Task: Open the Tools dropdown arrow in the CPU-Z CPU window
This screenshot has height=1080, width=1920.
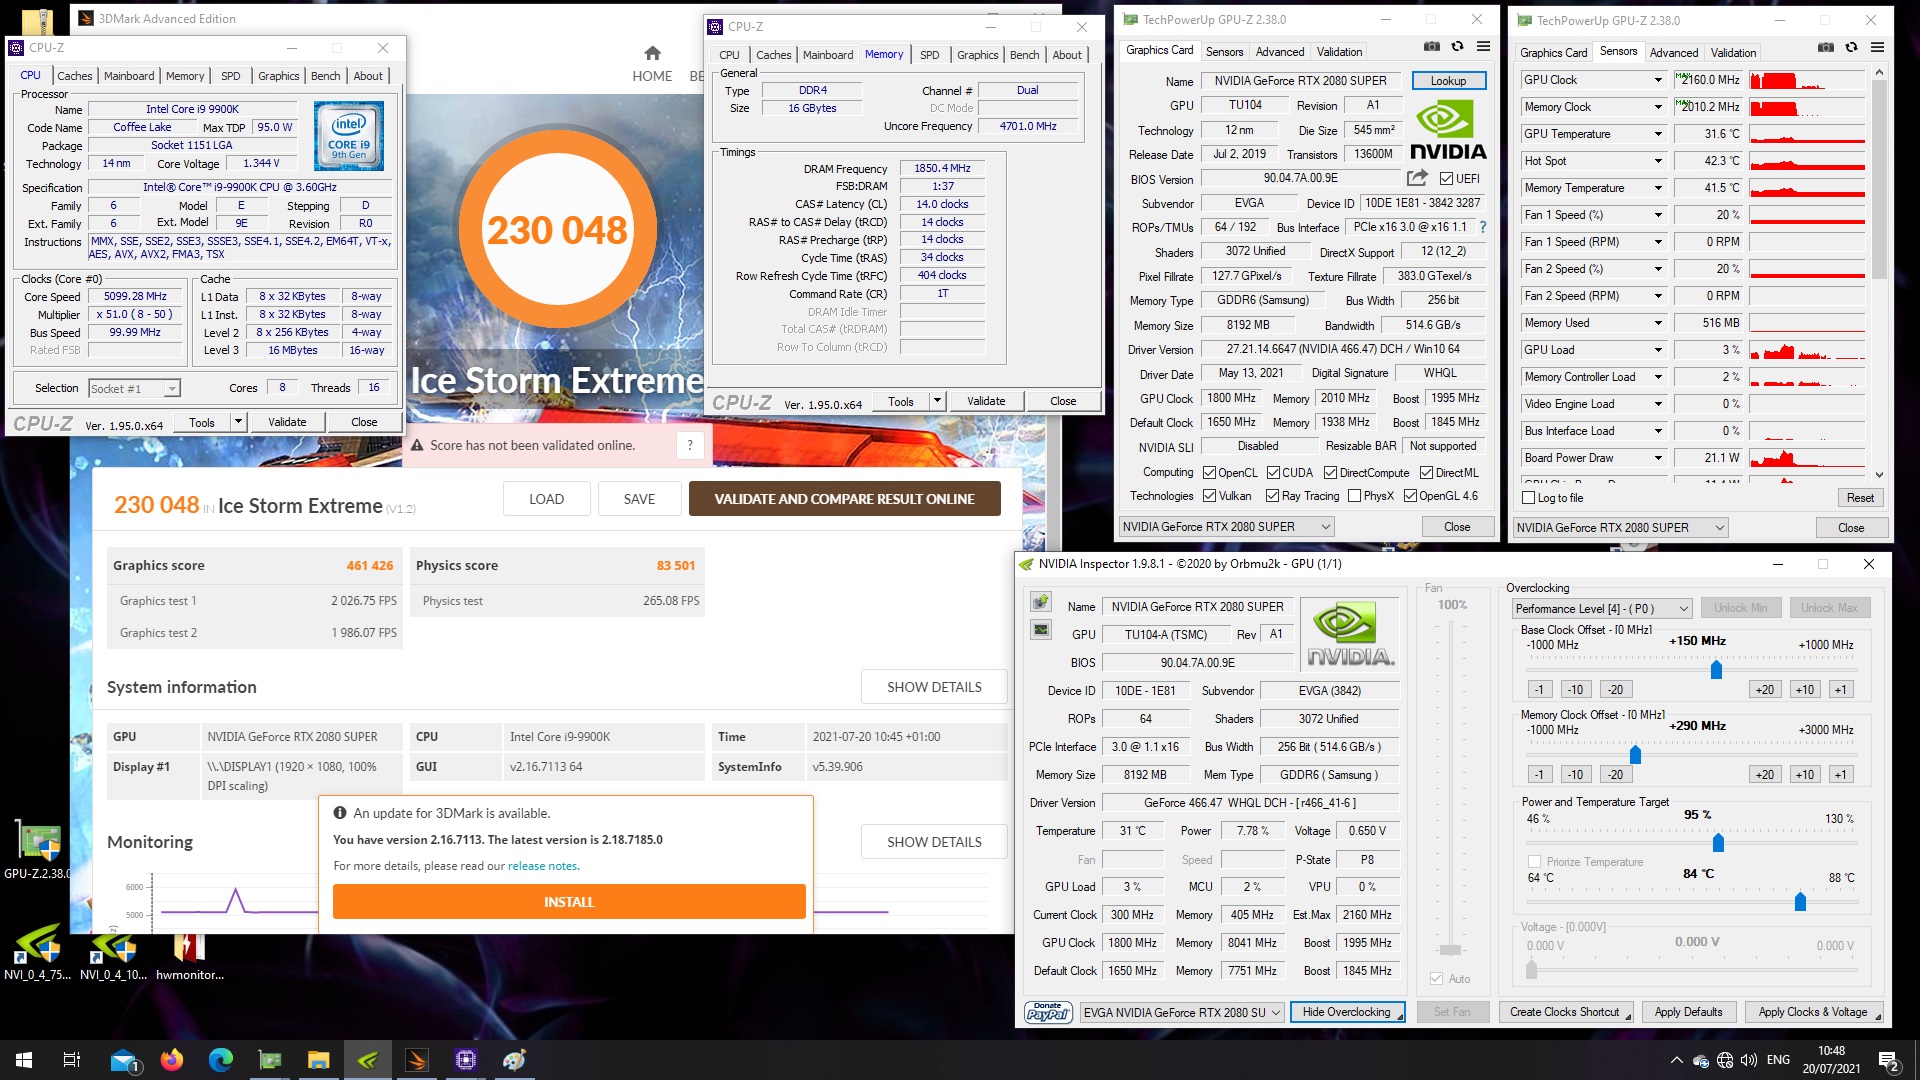Action: (238, 422)
